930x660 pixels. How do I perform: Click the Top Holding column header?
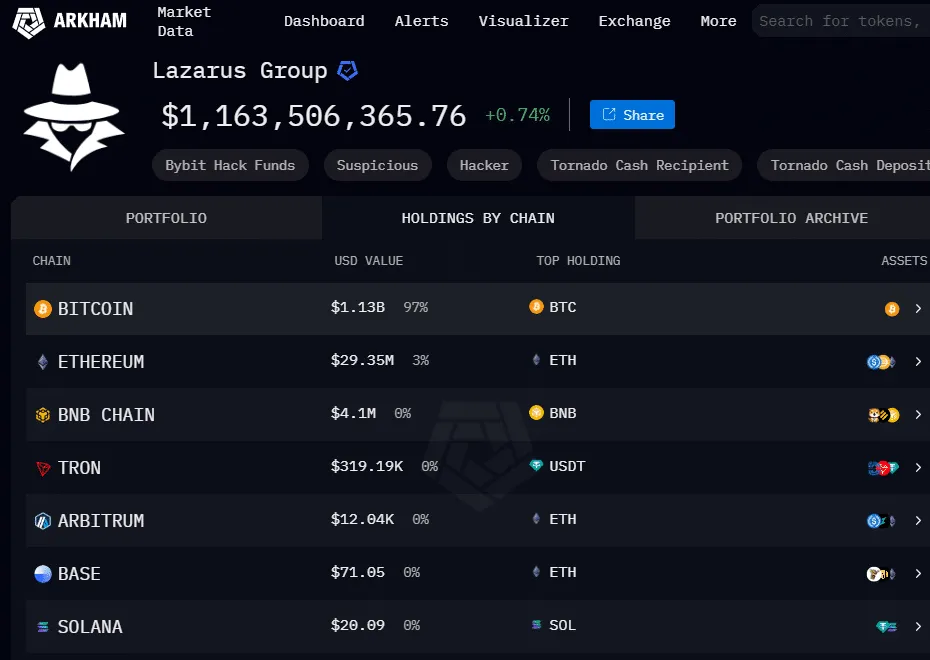point(578,261)
